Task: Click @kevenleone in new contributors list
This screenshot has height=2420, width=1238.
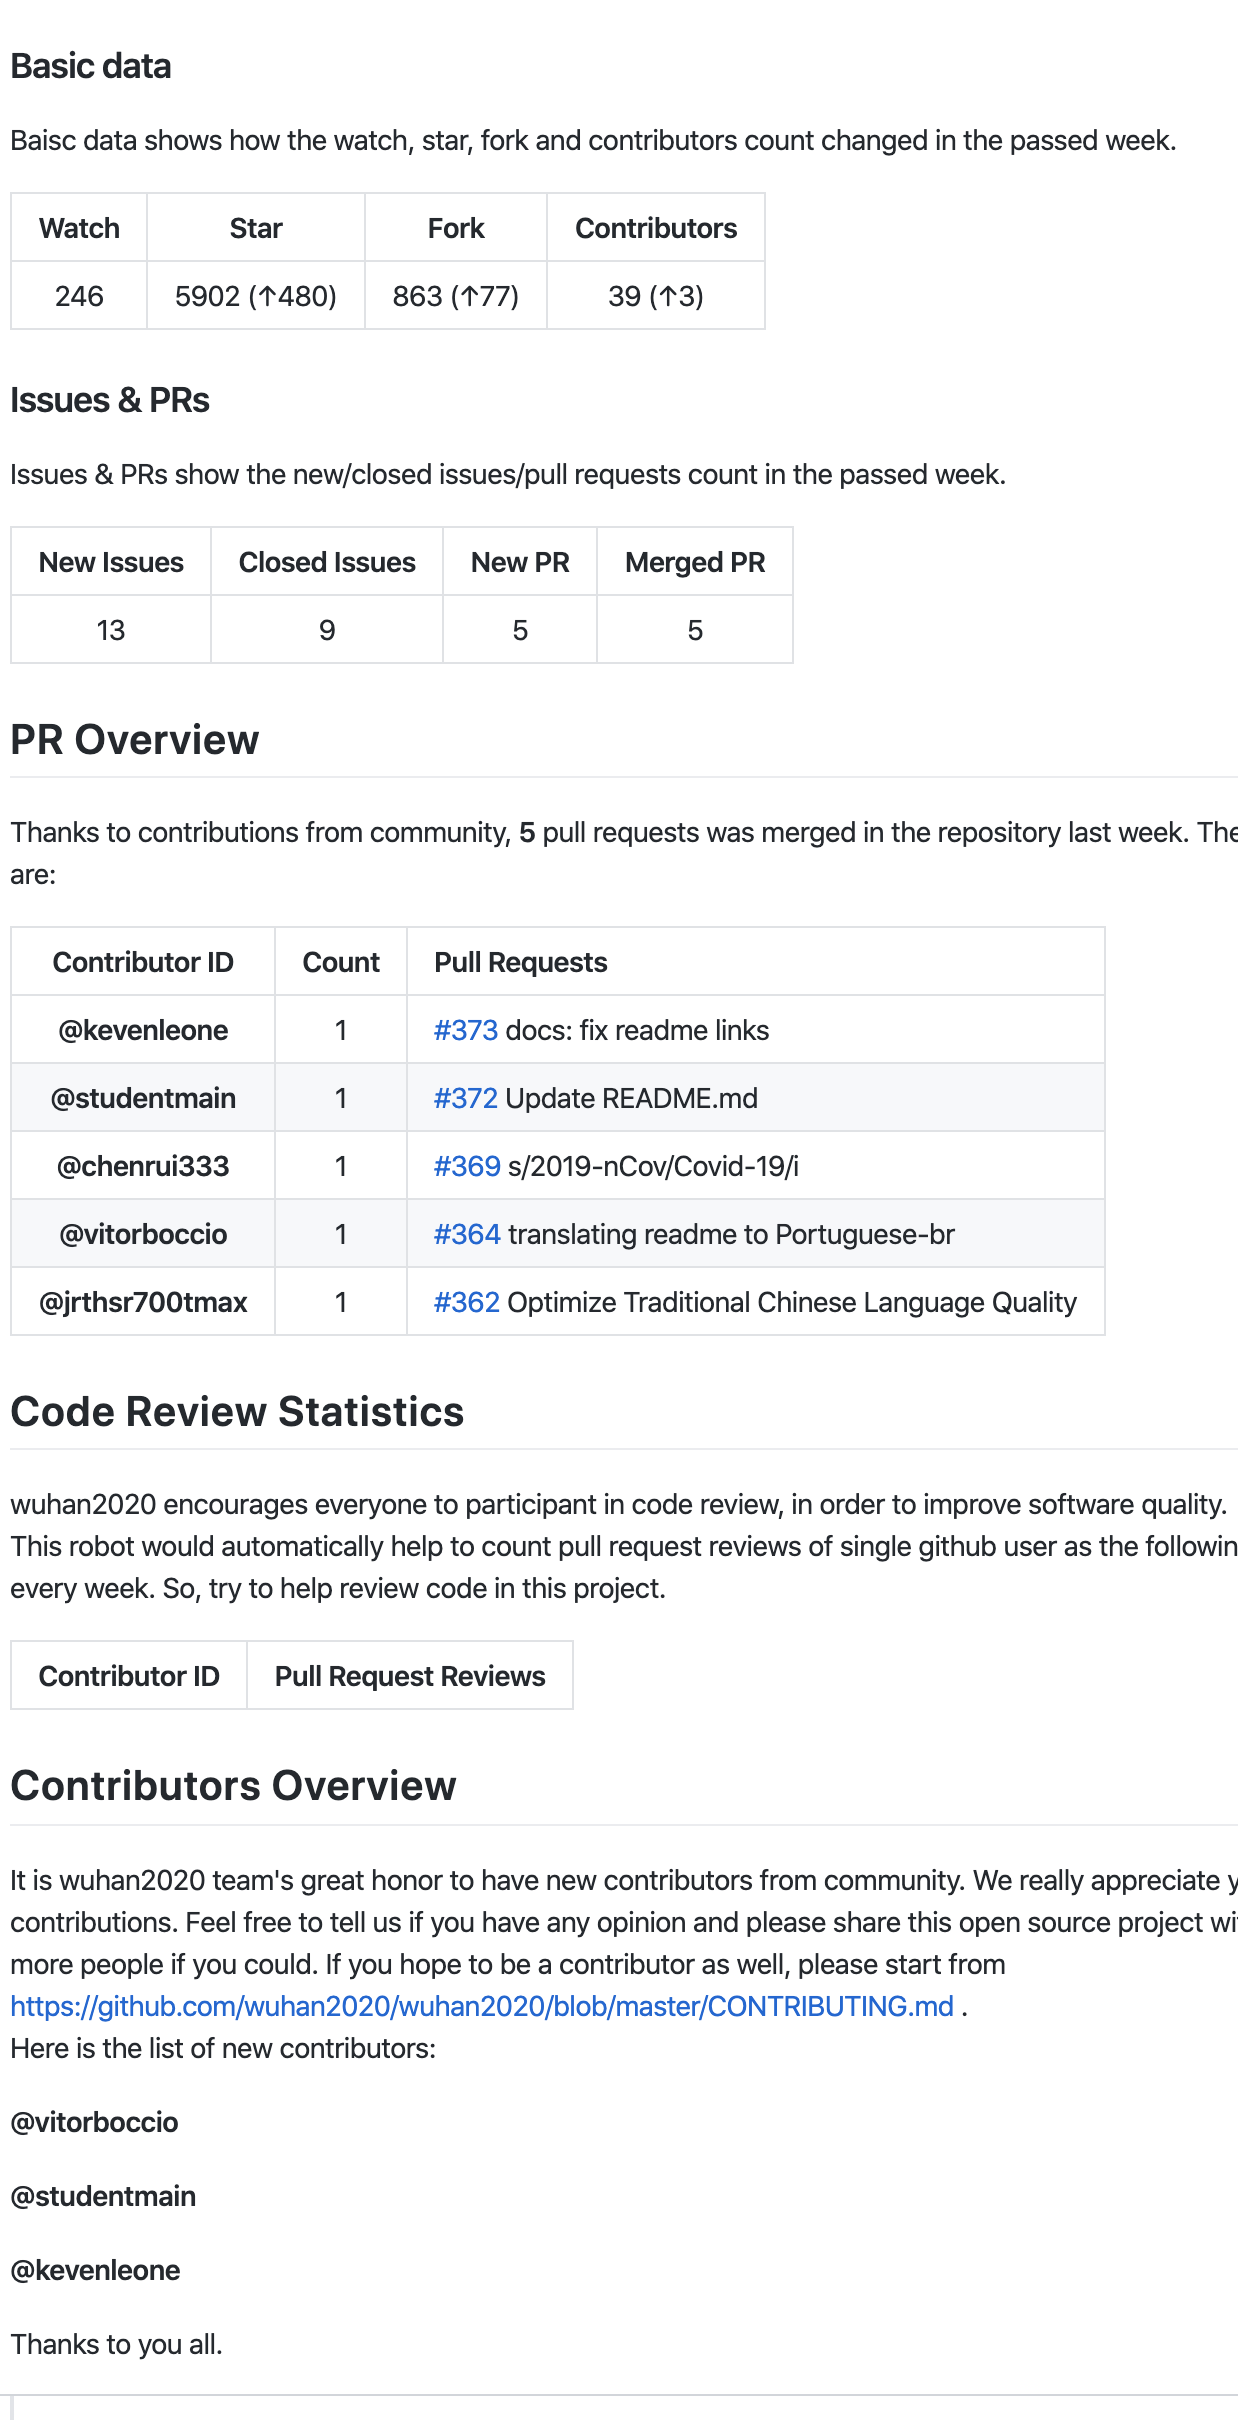Action: (95, 2270)
